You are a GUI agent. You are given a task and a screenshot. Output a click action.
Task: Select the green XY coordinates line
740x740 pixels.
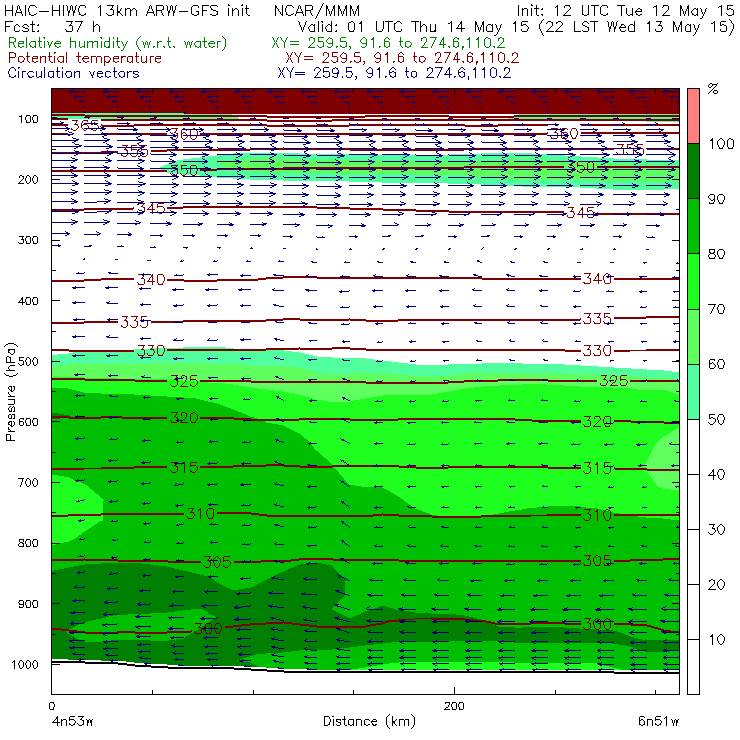pos(388,43)
